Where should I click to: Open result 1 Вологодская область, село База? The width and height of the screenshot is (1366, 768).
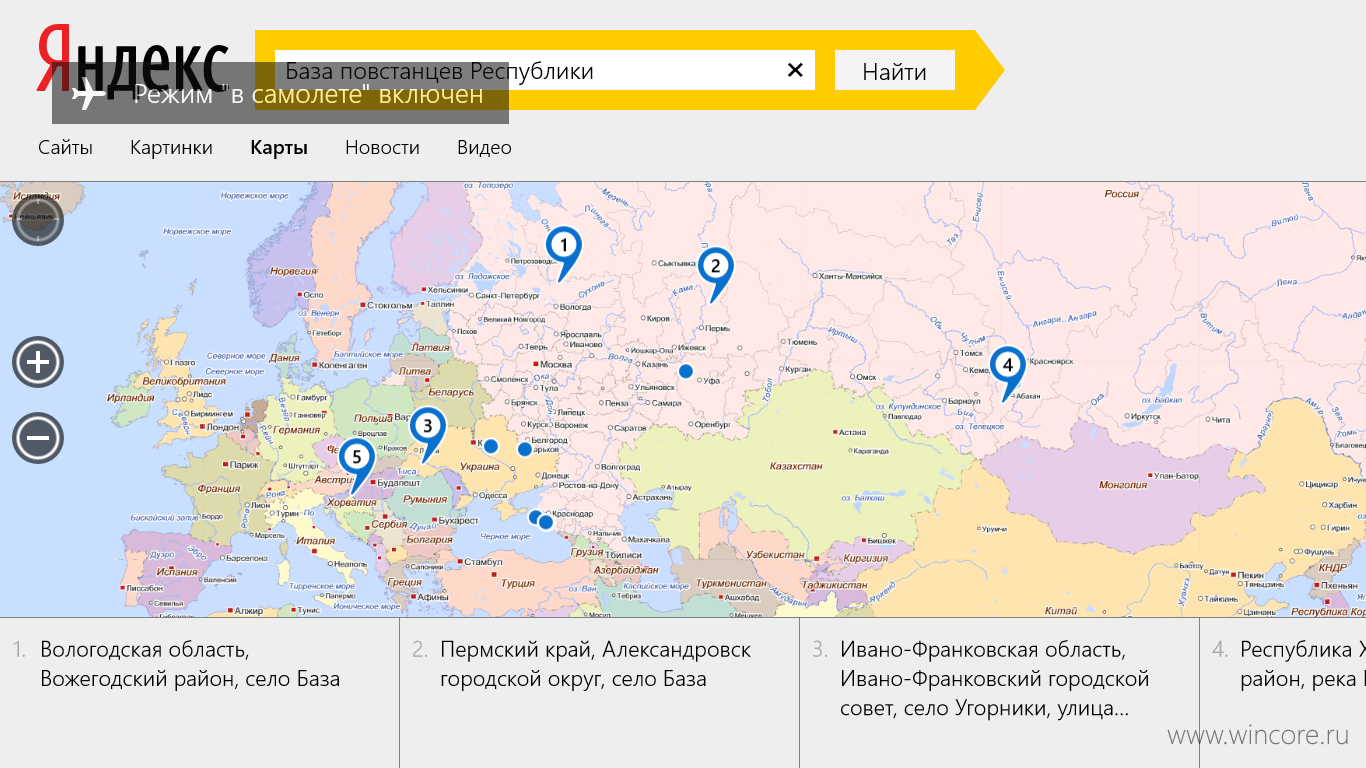click(200, 693)
